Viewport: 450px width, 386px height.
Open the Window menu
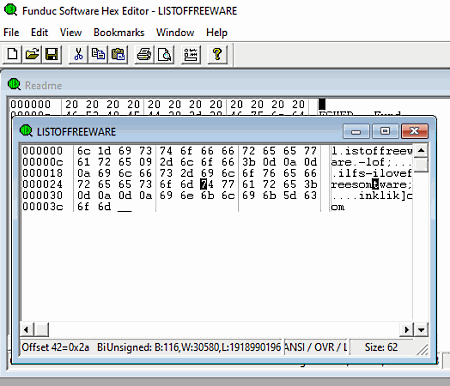(175, 32)
